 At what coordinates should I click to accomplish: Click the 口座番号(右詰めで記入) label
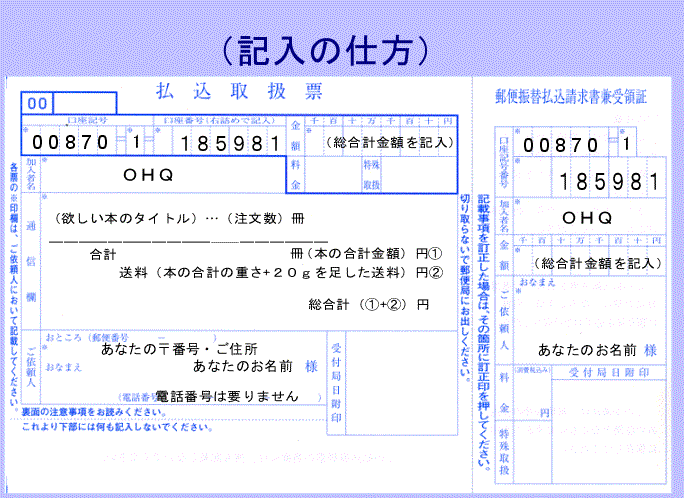coord(219,120)
